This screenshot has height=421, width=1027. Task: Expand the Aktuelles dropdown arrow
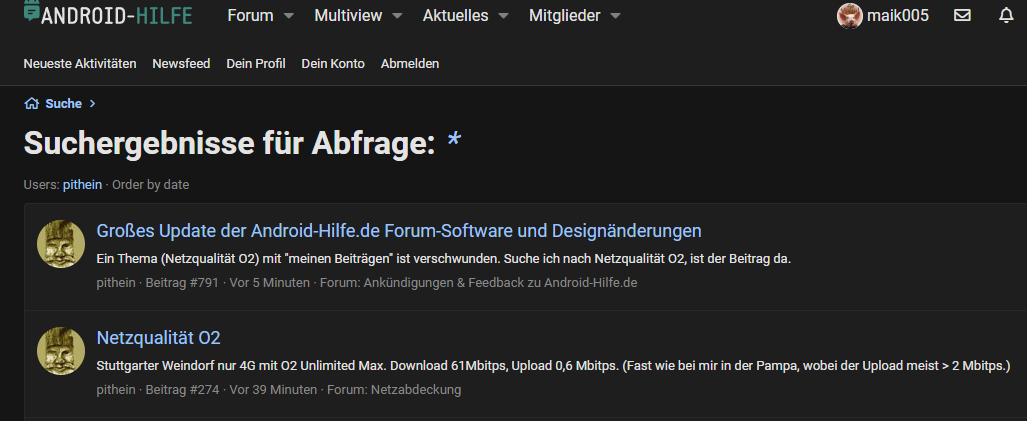pos(503,16)
